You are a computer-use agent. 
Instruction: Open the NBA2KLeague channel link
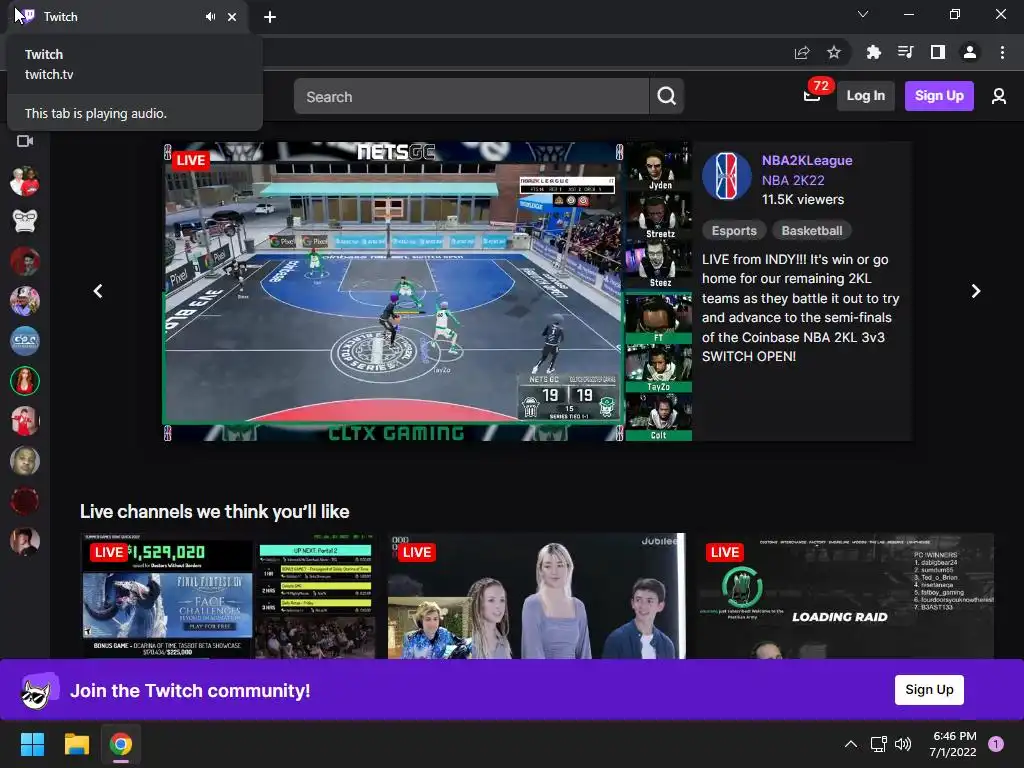(807, 161)
